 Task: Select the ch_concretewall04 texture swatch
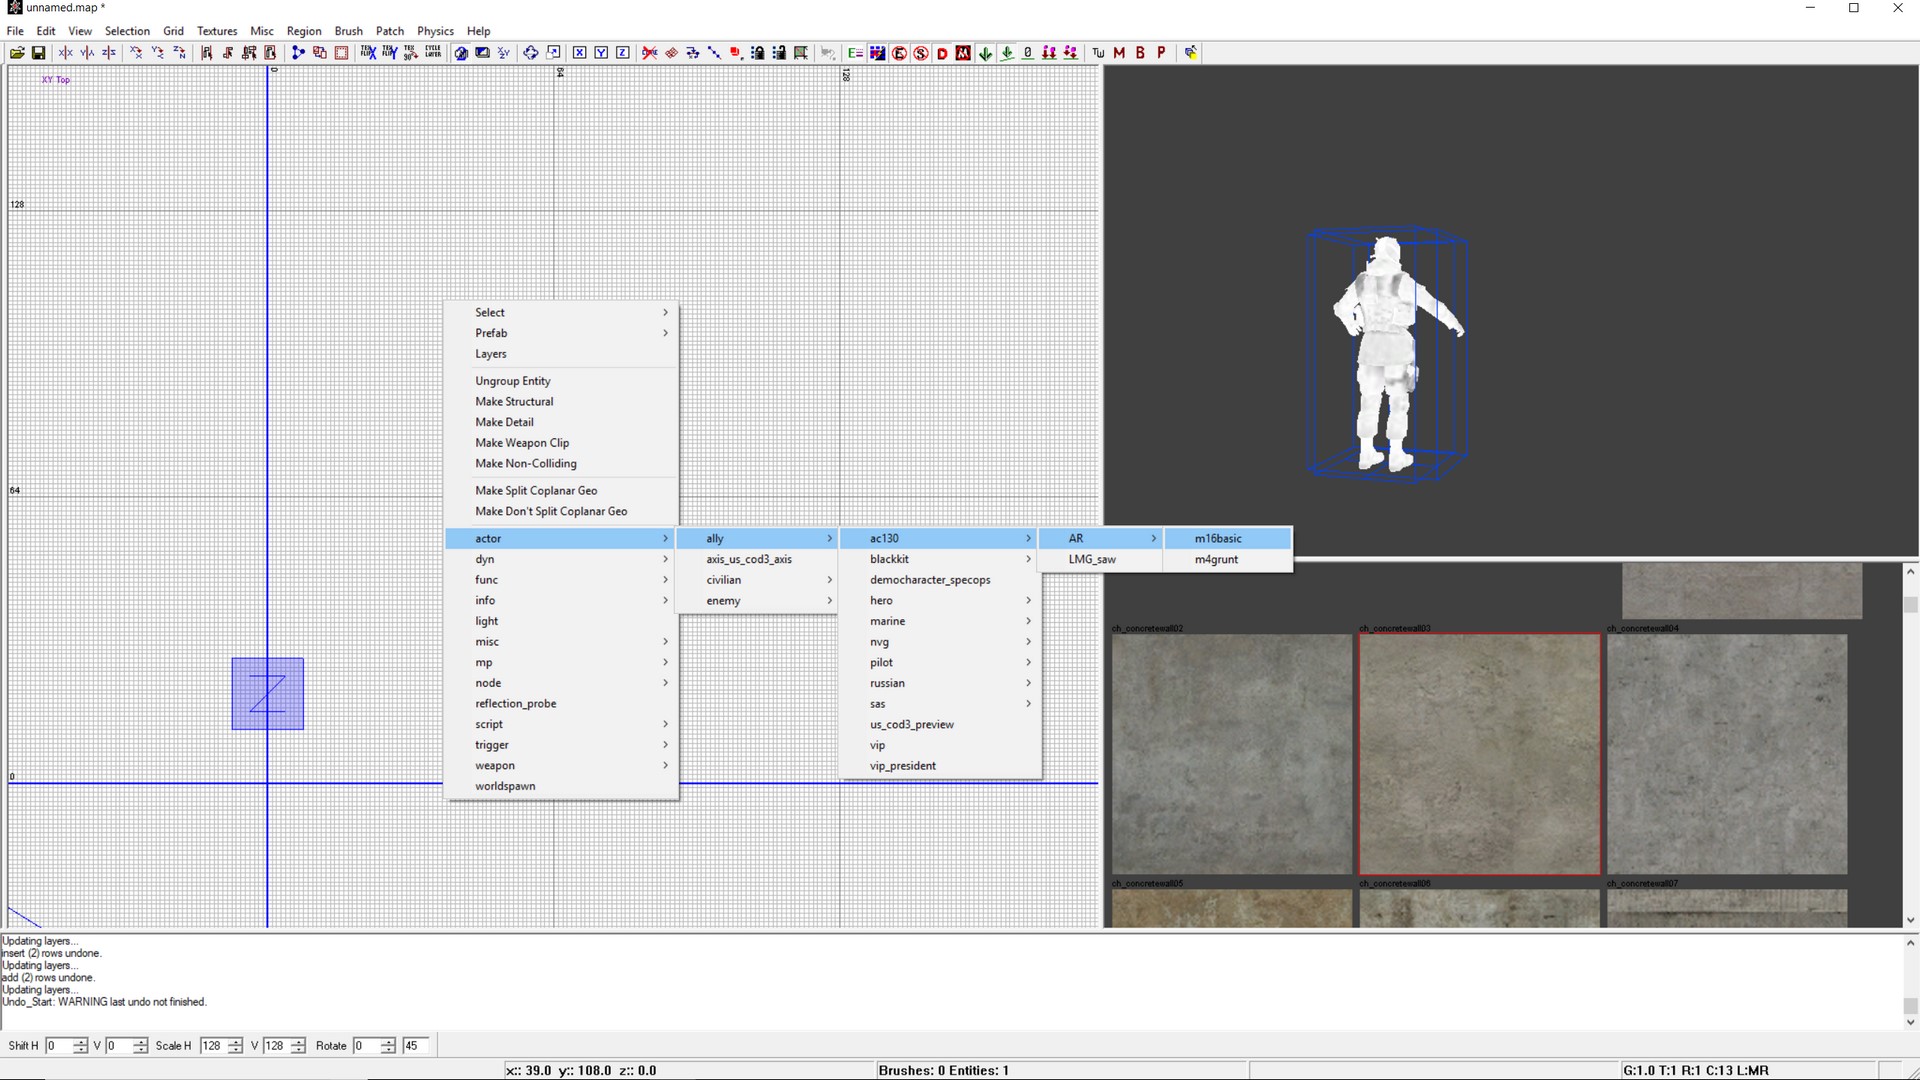pos(1727,754)
